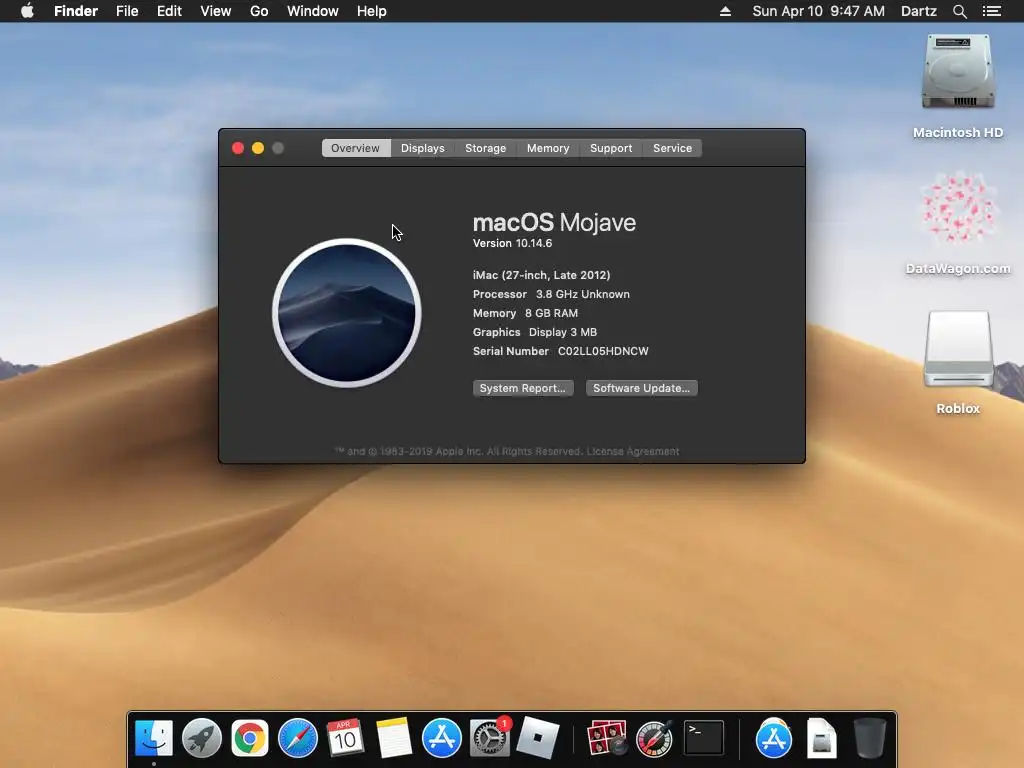The image size is (1024, 768).
Task: Switch to the Displays tab
Action: 423,148
